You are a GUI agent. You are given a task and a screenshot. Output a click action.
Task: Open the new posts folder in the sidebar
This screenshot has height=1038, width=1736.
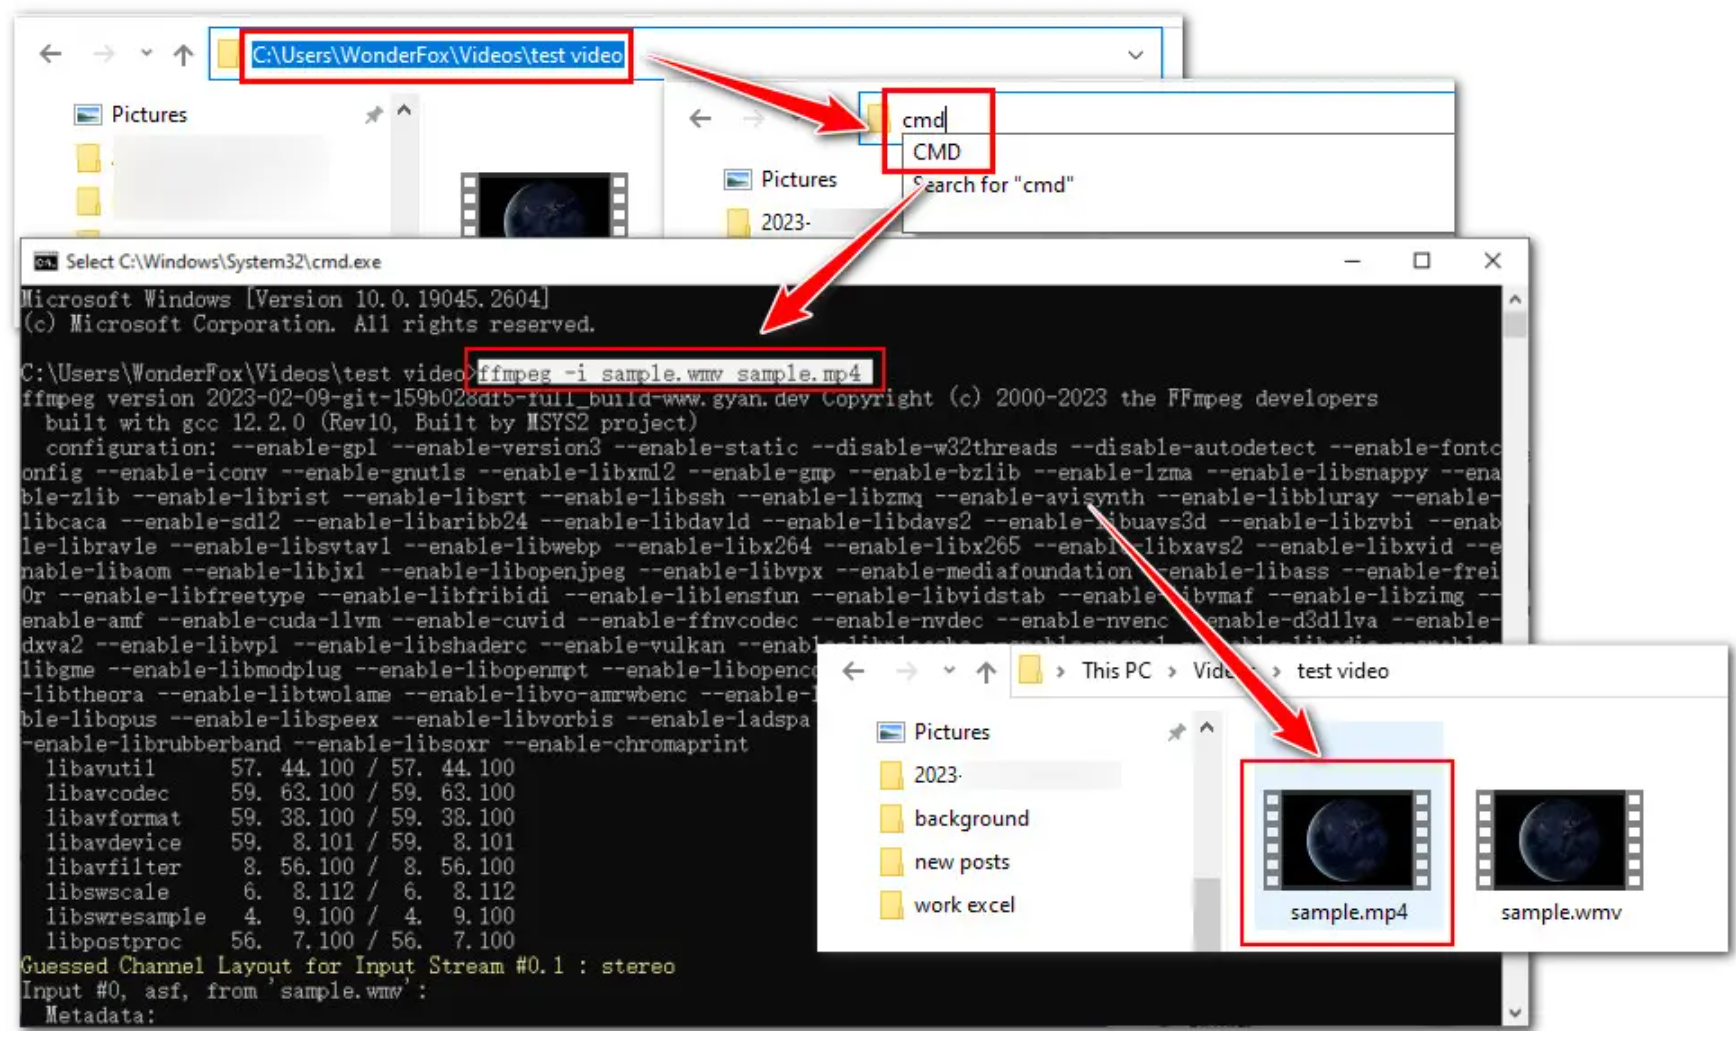coord(945,862)
